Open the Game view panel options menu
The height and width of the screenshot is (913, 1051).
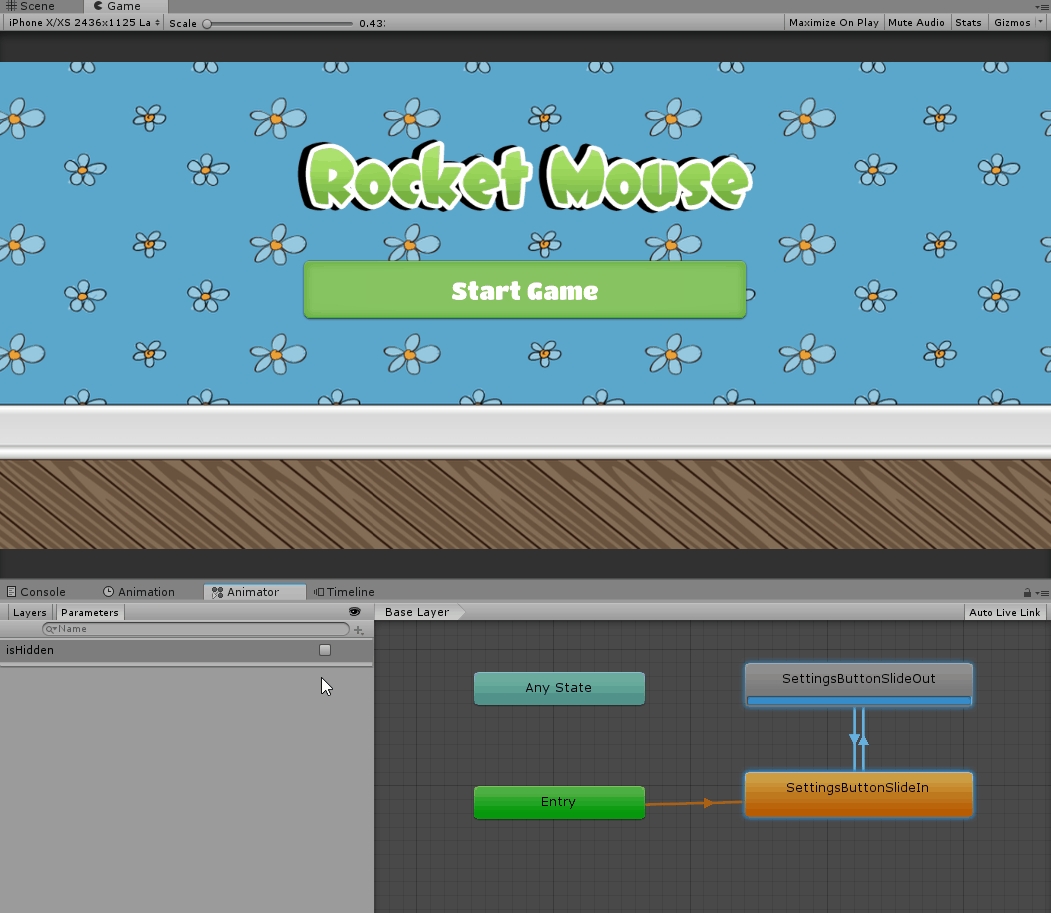[1041, 6]
